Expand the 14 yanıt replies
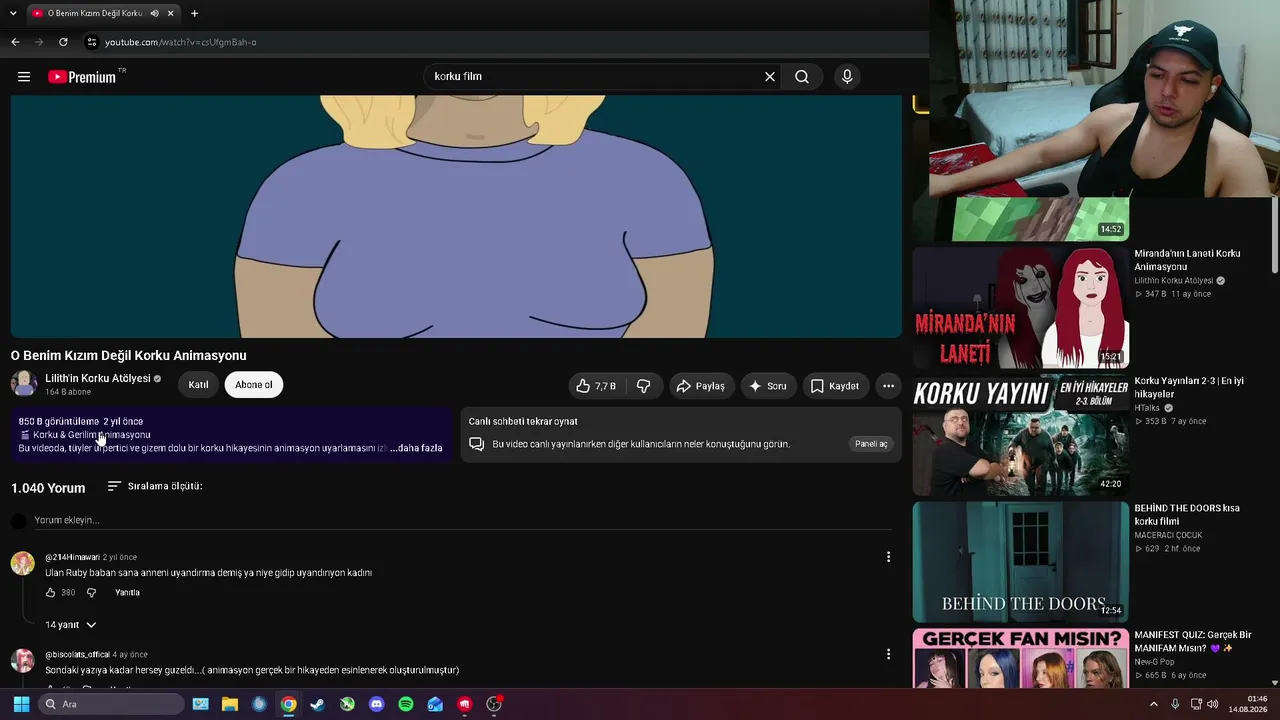1280x720 pixels. tap(70, 625)
